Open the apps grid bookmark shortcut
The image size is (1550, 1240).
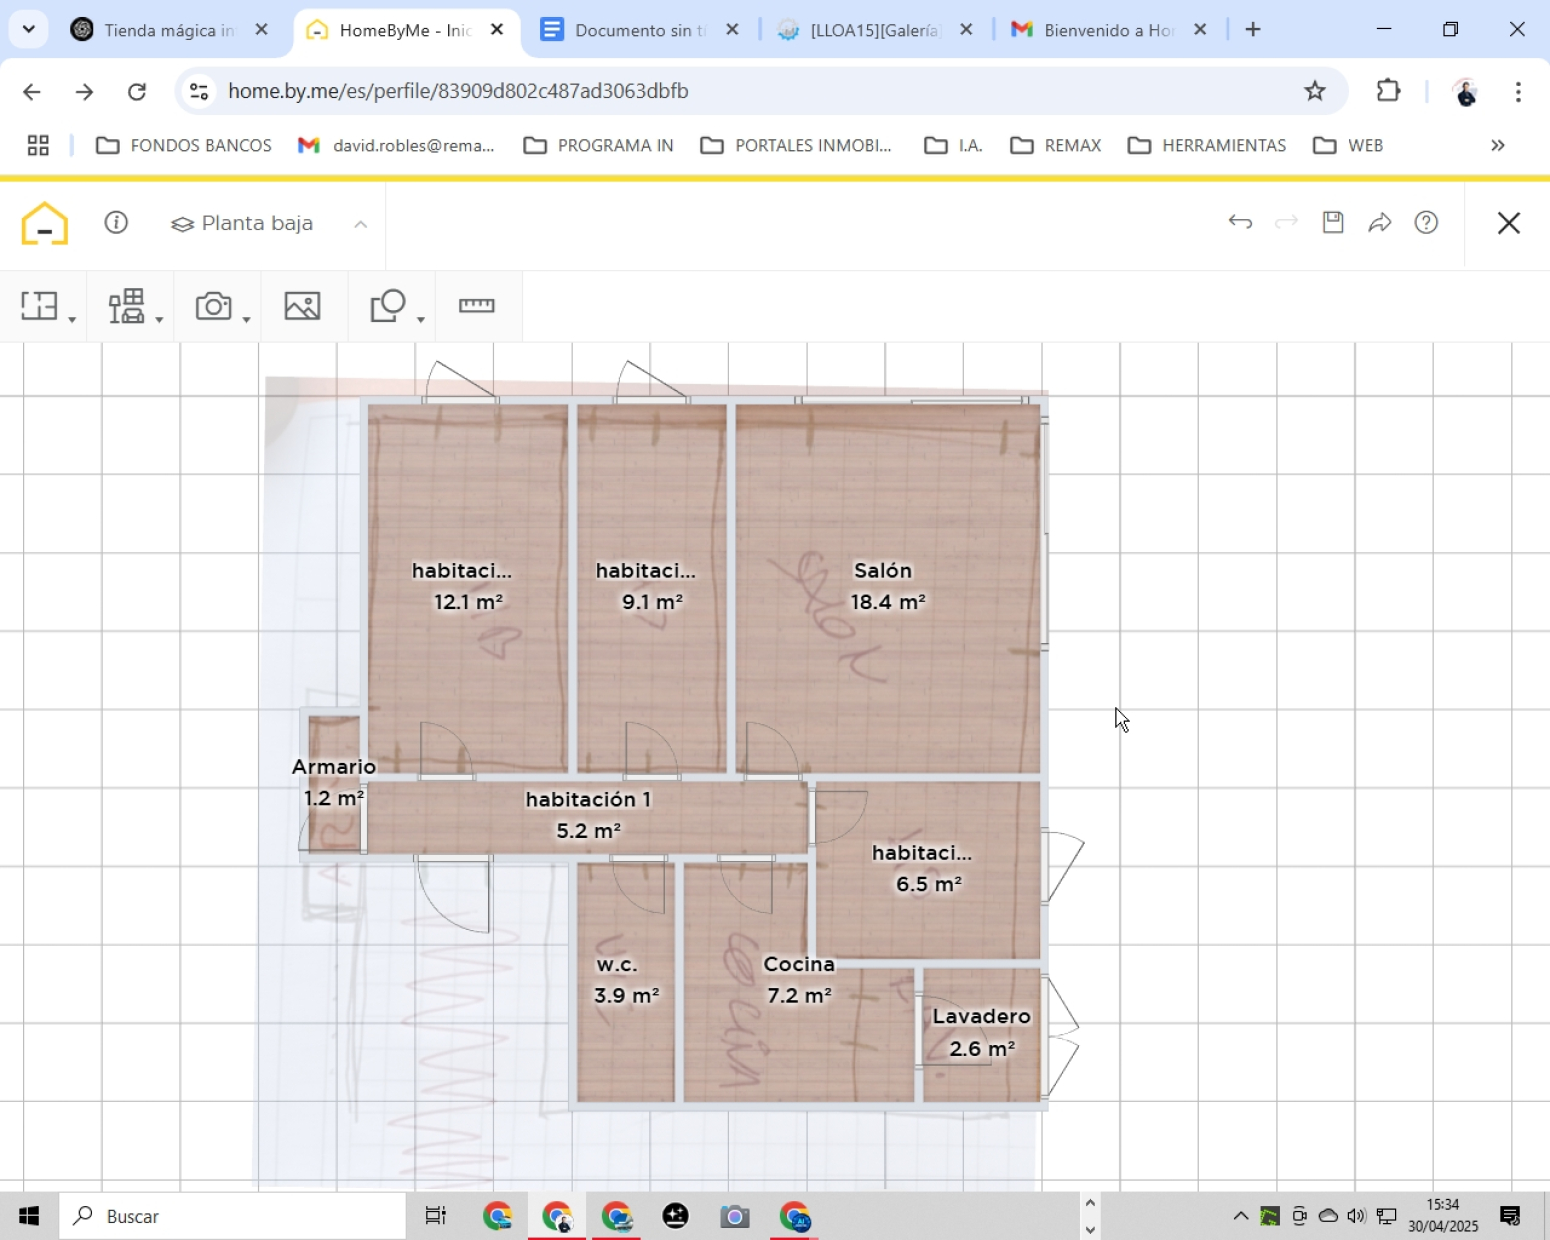38,146
